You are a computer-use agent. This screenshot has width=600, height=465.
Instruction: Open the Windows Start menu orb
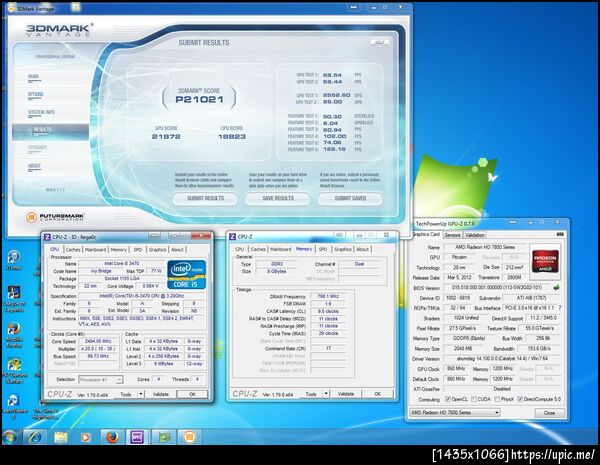(9, 437)
